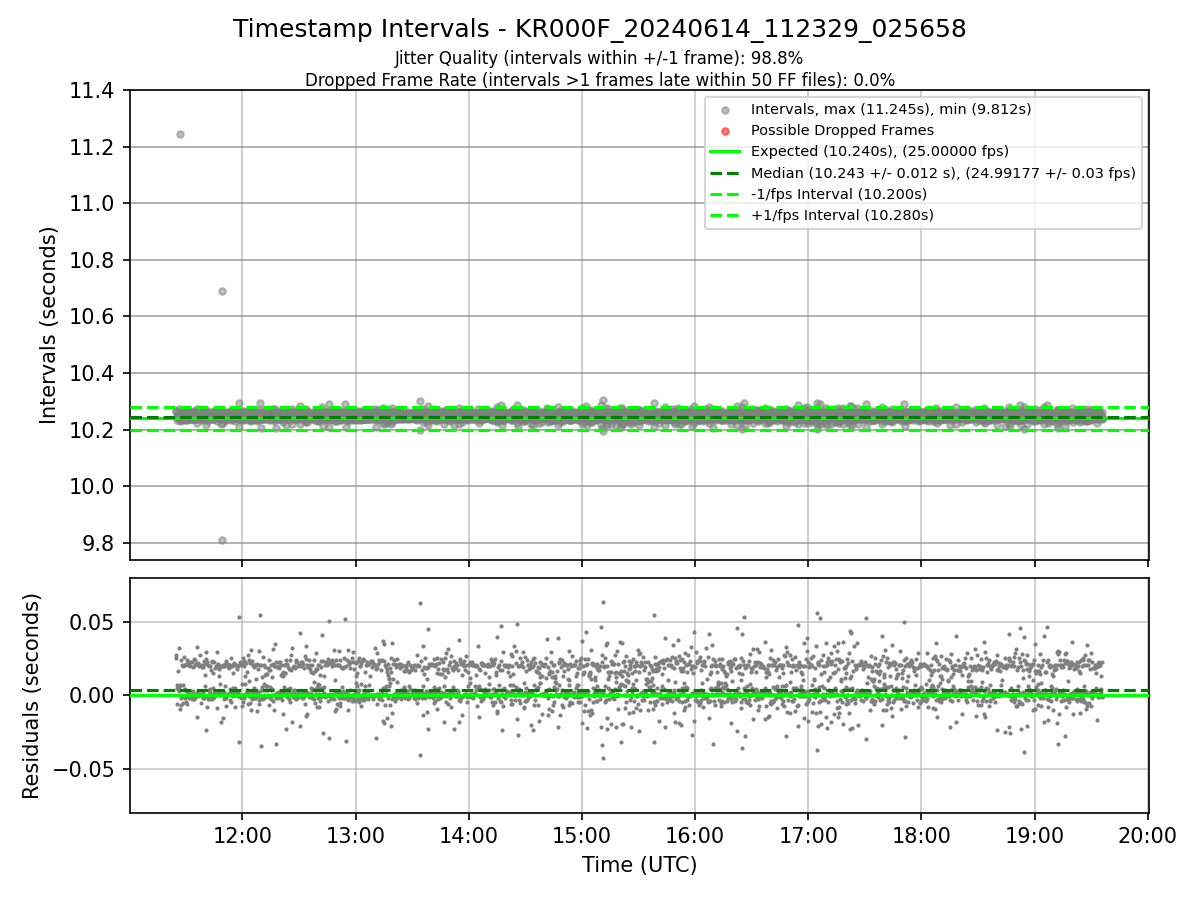Viewport: 1200px width, 900px height.
Task: Click the outlier data point near 10.69 seconds
Action: [x=222, y=291]
